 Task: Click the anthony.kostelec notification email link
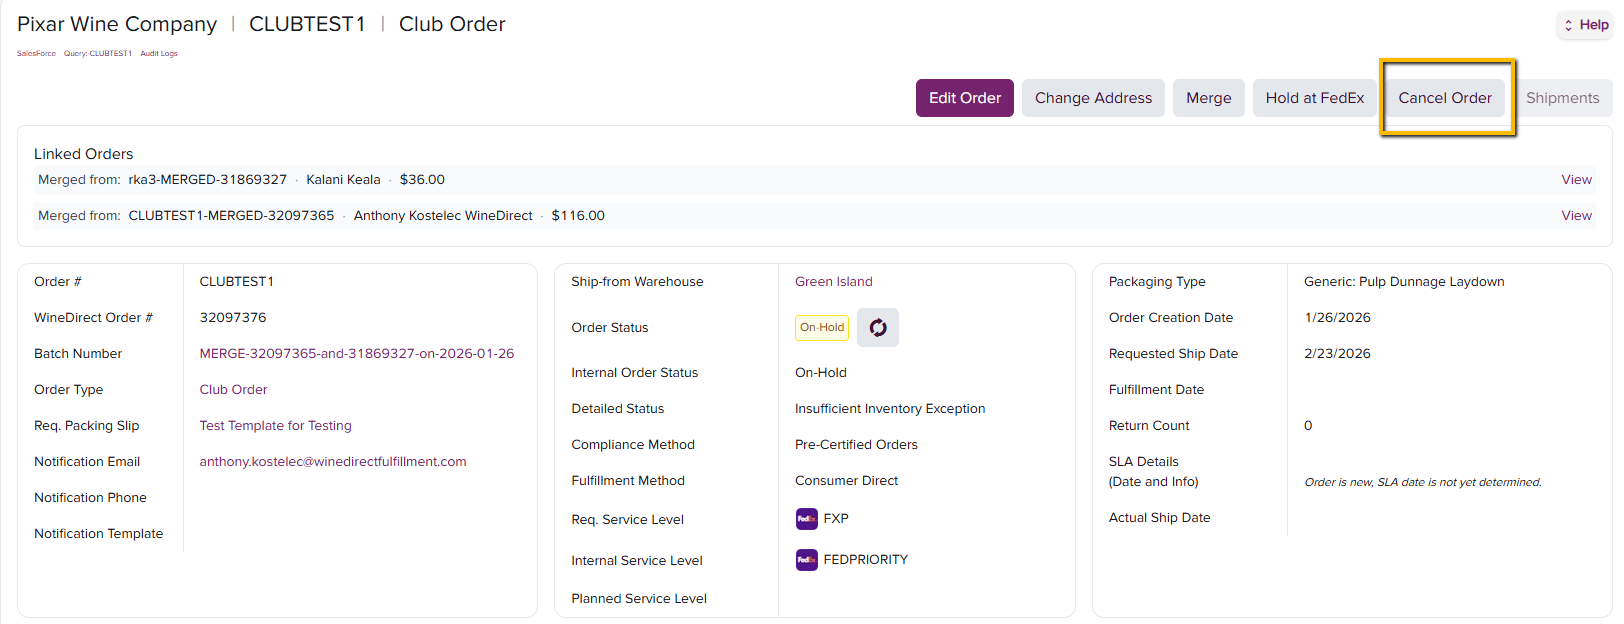[333, 462]
